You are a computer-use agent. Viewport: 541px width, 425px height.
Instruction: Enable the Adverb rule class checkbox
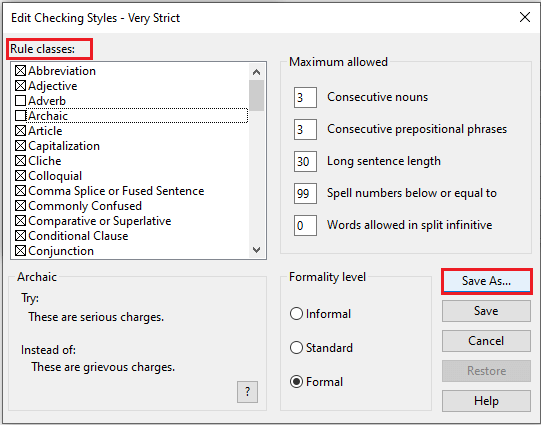(20, 101)
